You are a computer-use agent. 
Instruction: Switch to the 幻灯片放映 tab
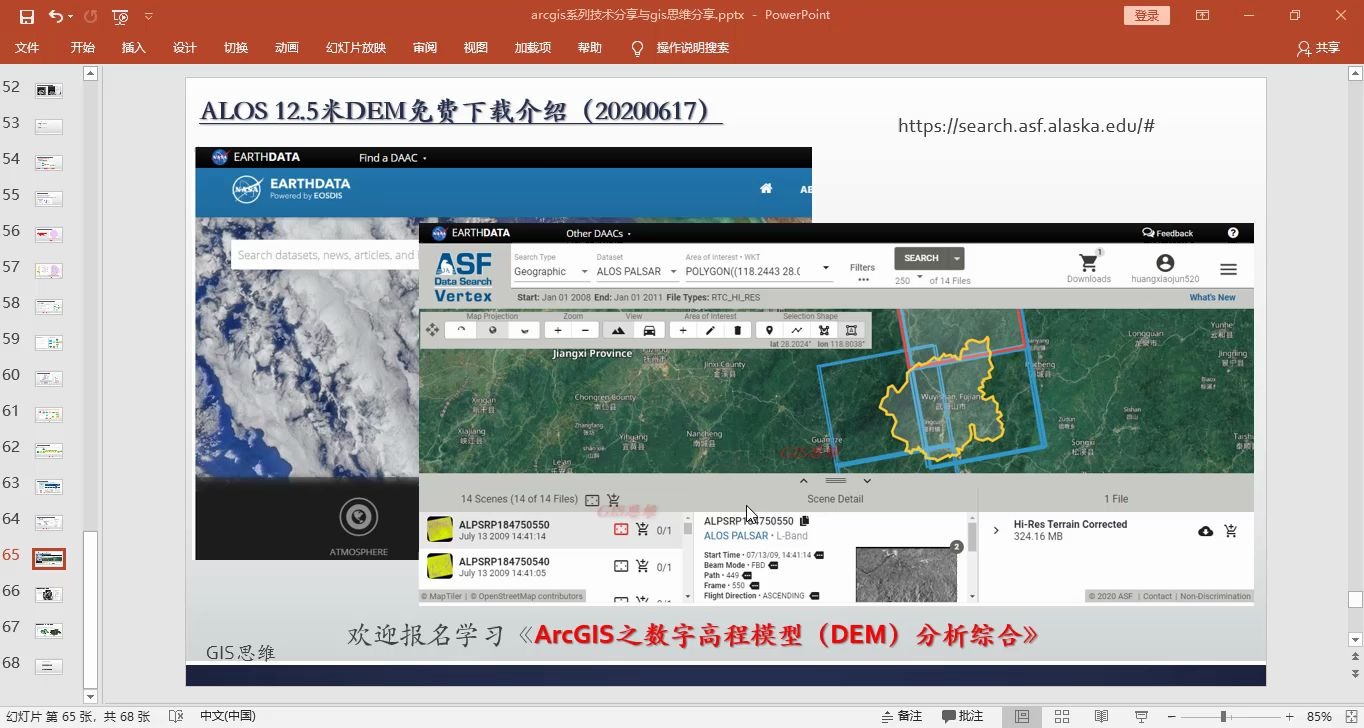pyautogui.click(x=355, y=48)
